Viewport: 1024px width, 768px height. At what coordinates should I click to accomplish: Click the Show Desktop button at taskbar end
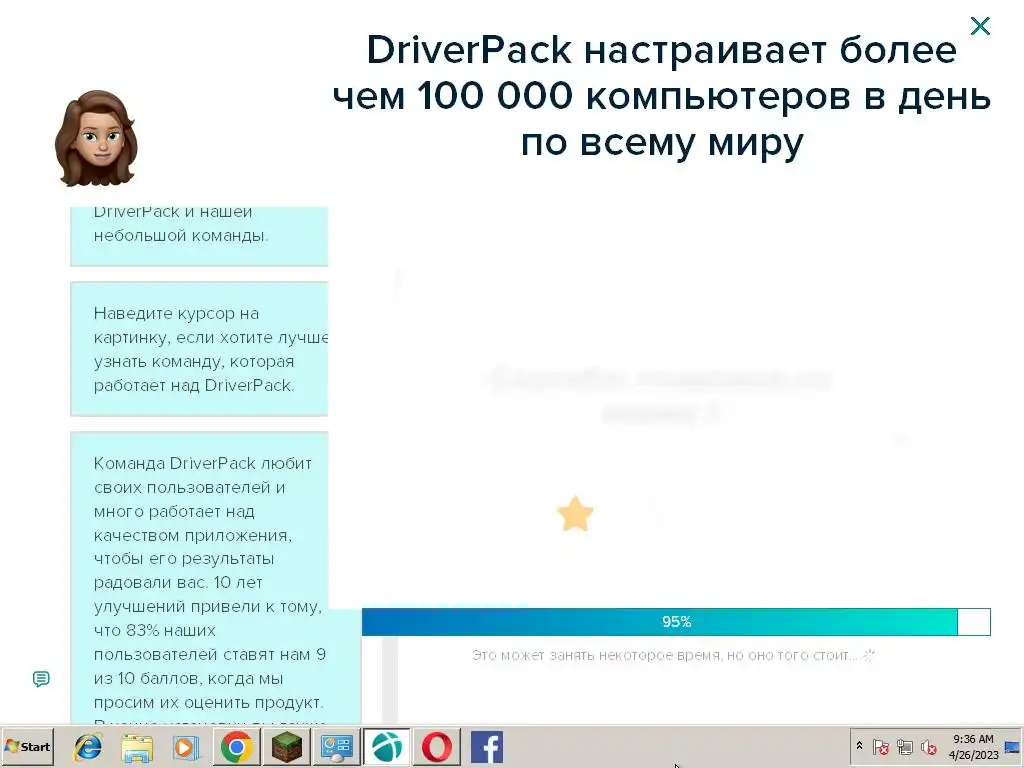(1013, 746)
